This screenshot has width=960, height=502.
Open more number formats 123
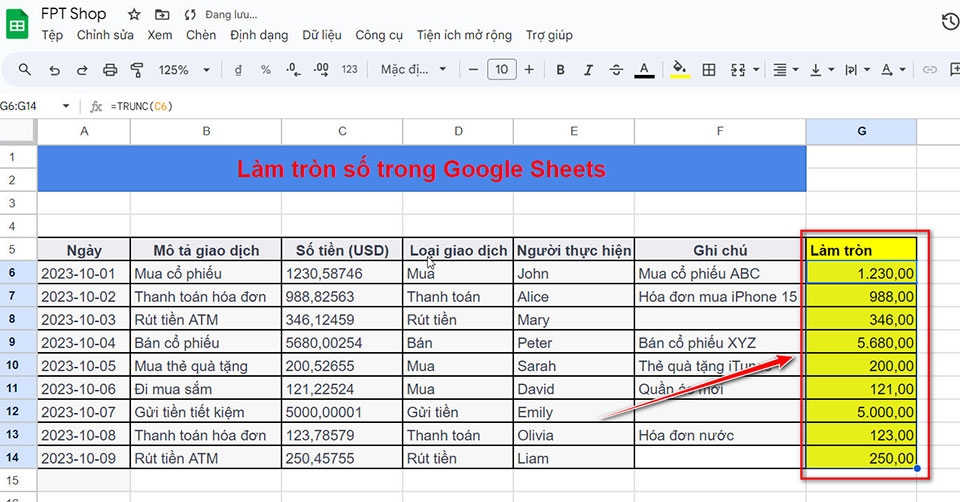pyautogui.click(x=350, y=70)
